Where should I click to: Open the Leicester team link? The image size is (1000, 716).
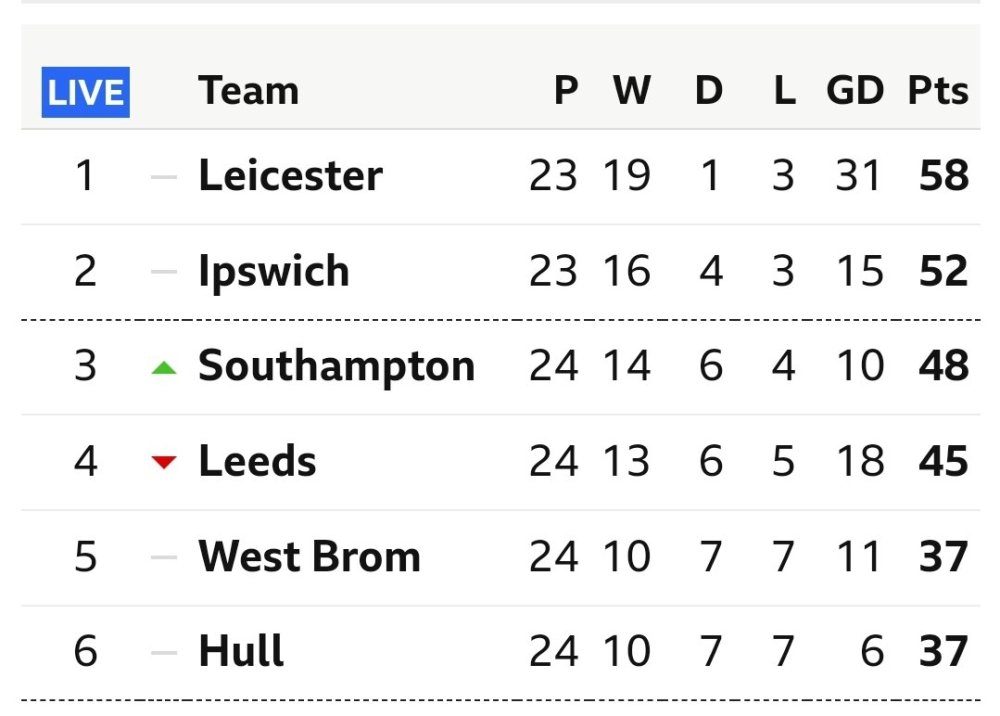pos(290,176)
